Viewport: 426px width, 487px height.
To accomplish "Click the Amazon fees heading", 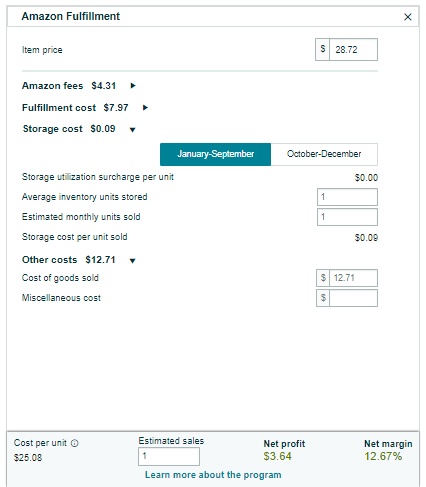I will pyautogui.click(x=52, y=86).
